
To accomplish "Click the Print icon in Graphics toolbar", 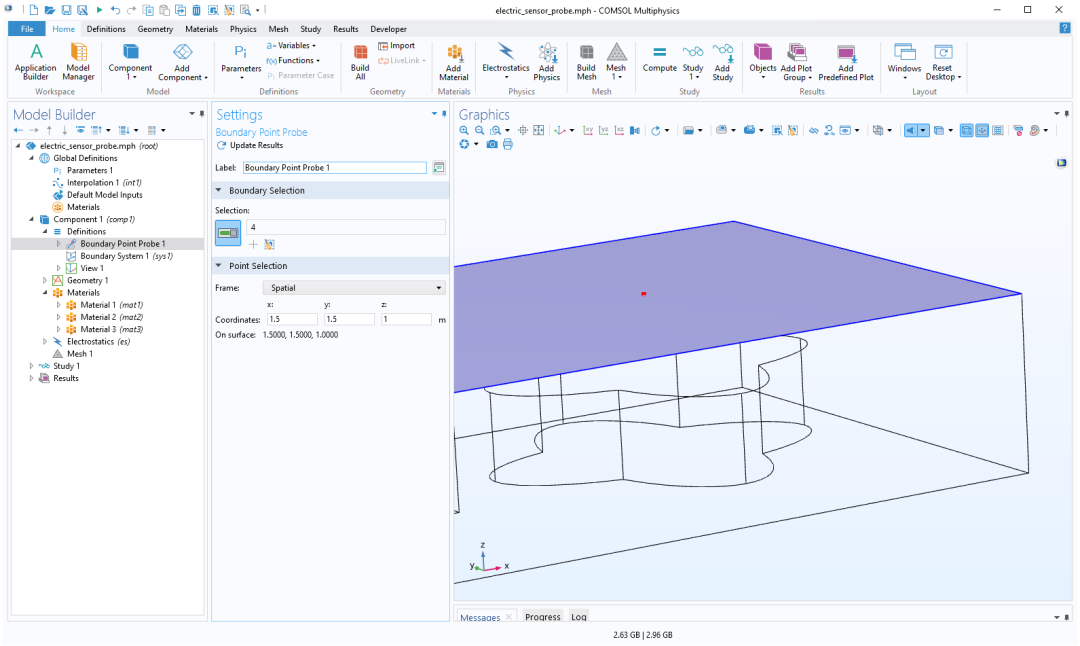I will (x=507, y=144).
